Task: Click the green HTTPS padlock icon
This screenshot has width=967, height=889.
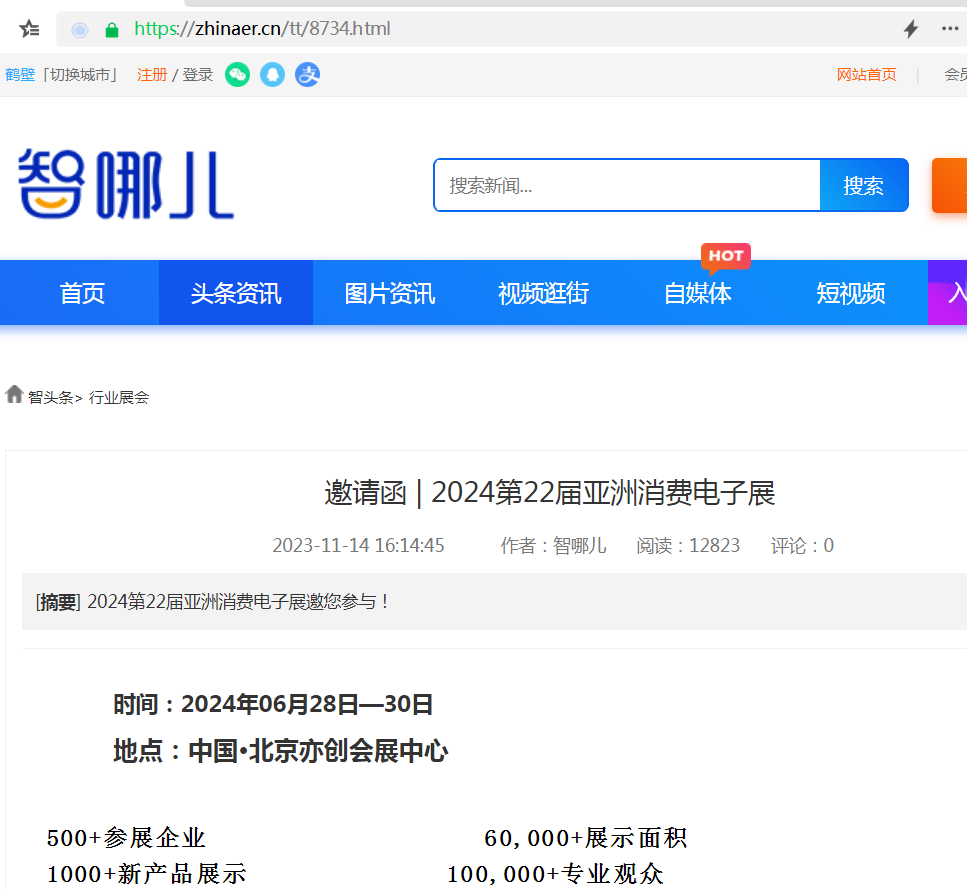Action: click(x=112, y=30)
